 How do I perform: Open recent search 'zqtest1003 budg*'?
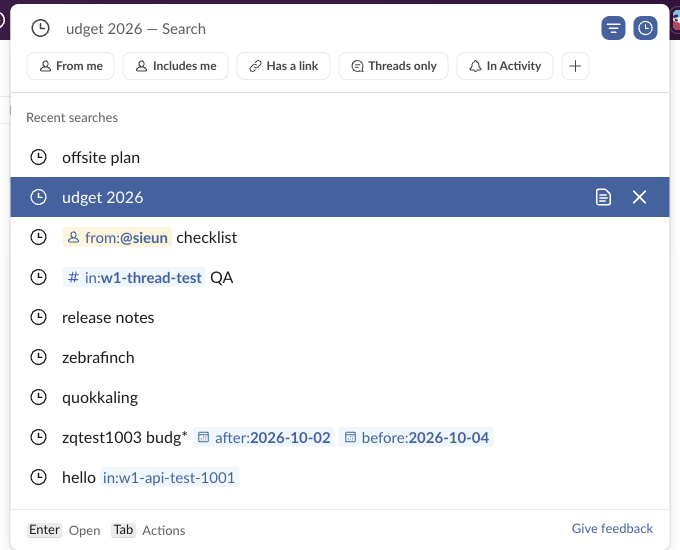[340, 437]
